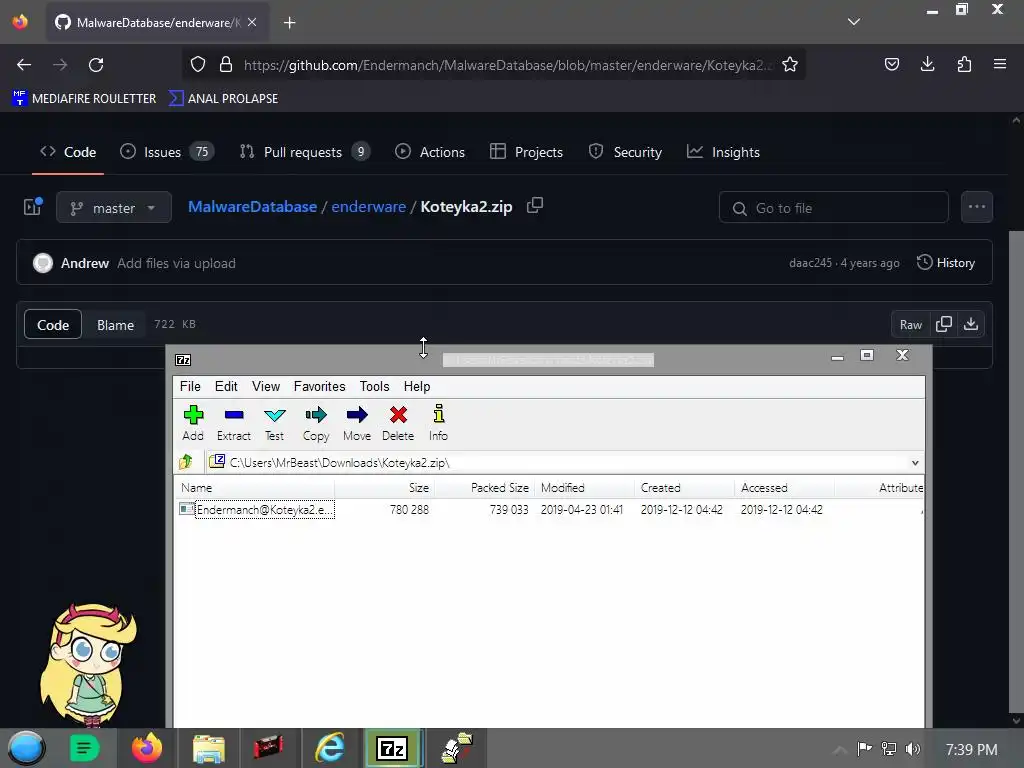The image size is (1024, 768).
Task: Click the Raw button
Action: [x=910, y=325]
